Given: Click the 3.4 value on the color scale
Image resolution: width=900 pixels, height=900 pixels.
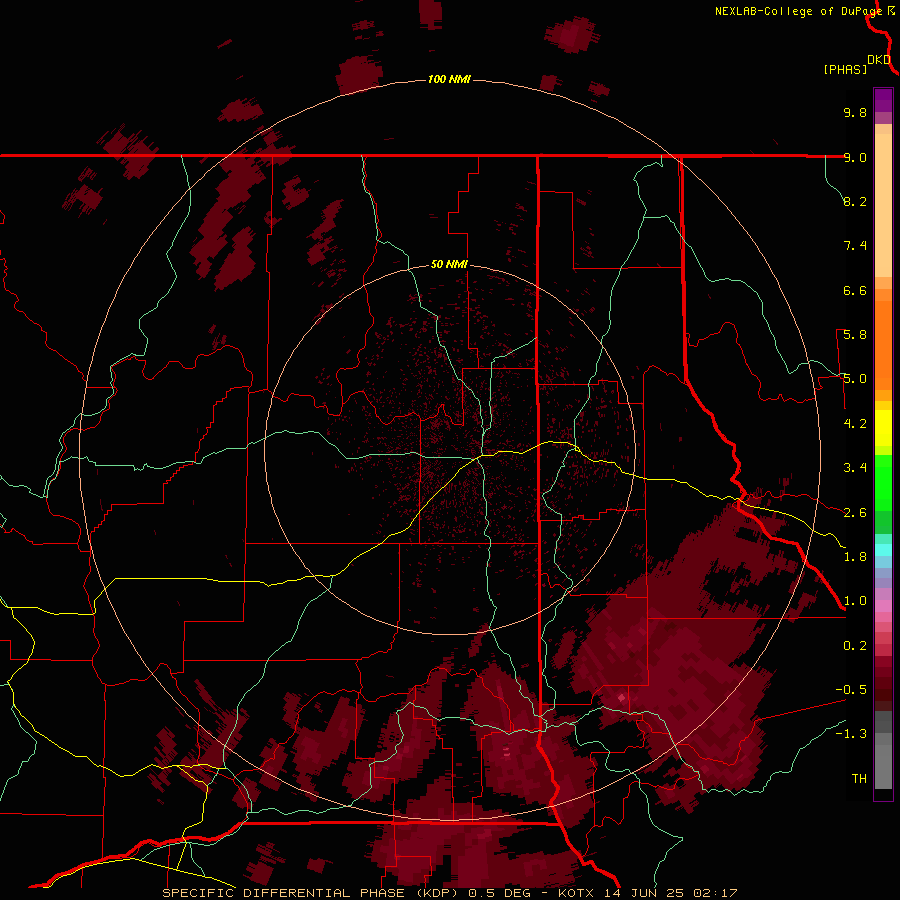Looking at the screenshot, I should coord(855,468).
